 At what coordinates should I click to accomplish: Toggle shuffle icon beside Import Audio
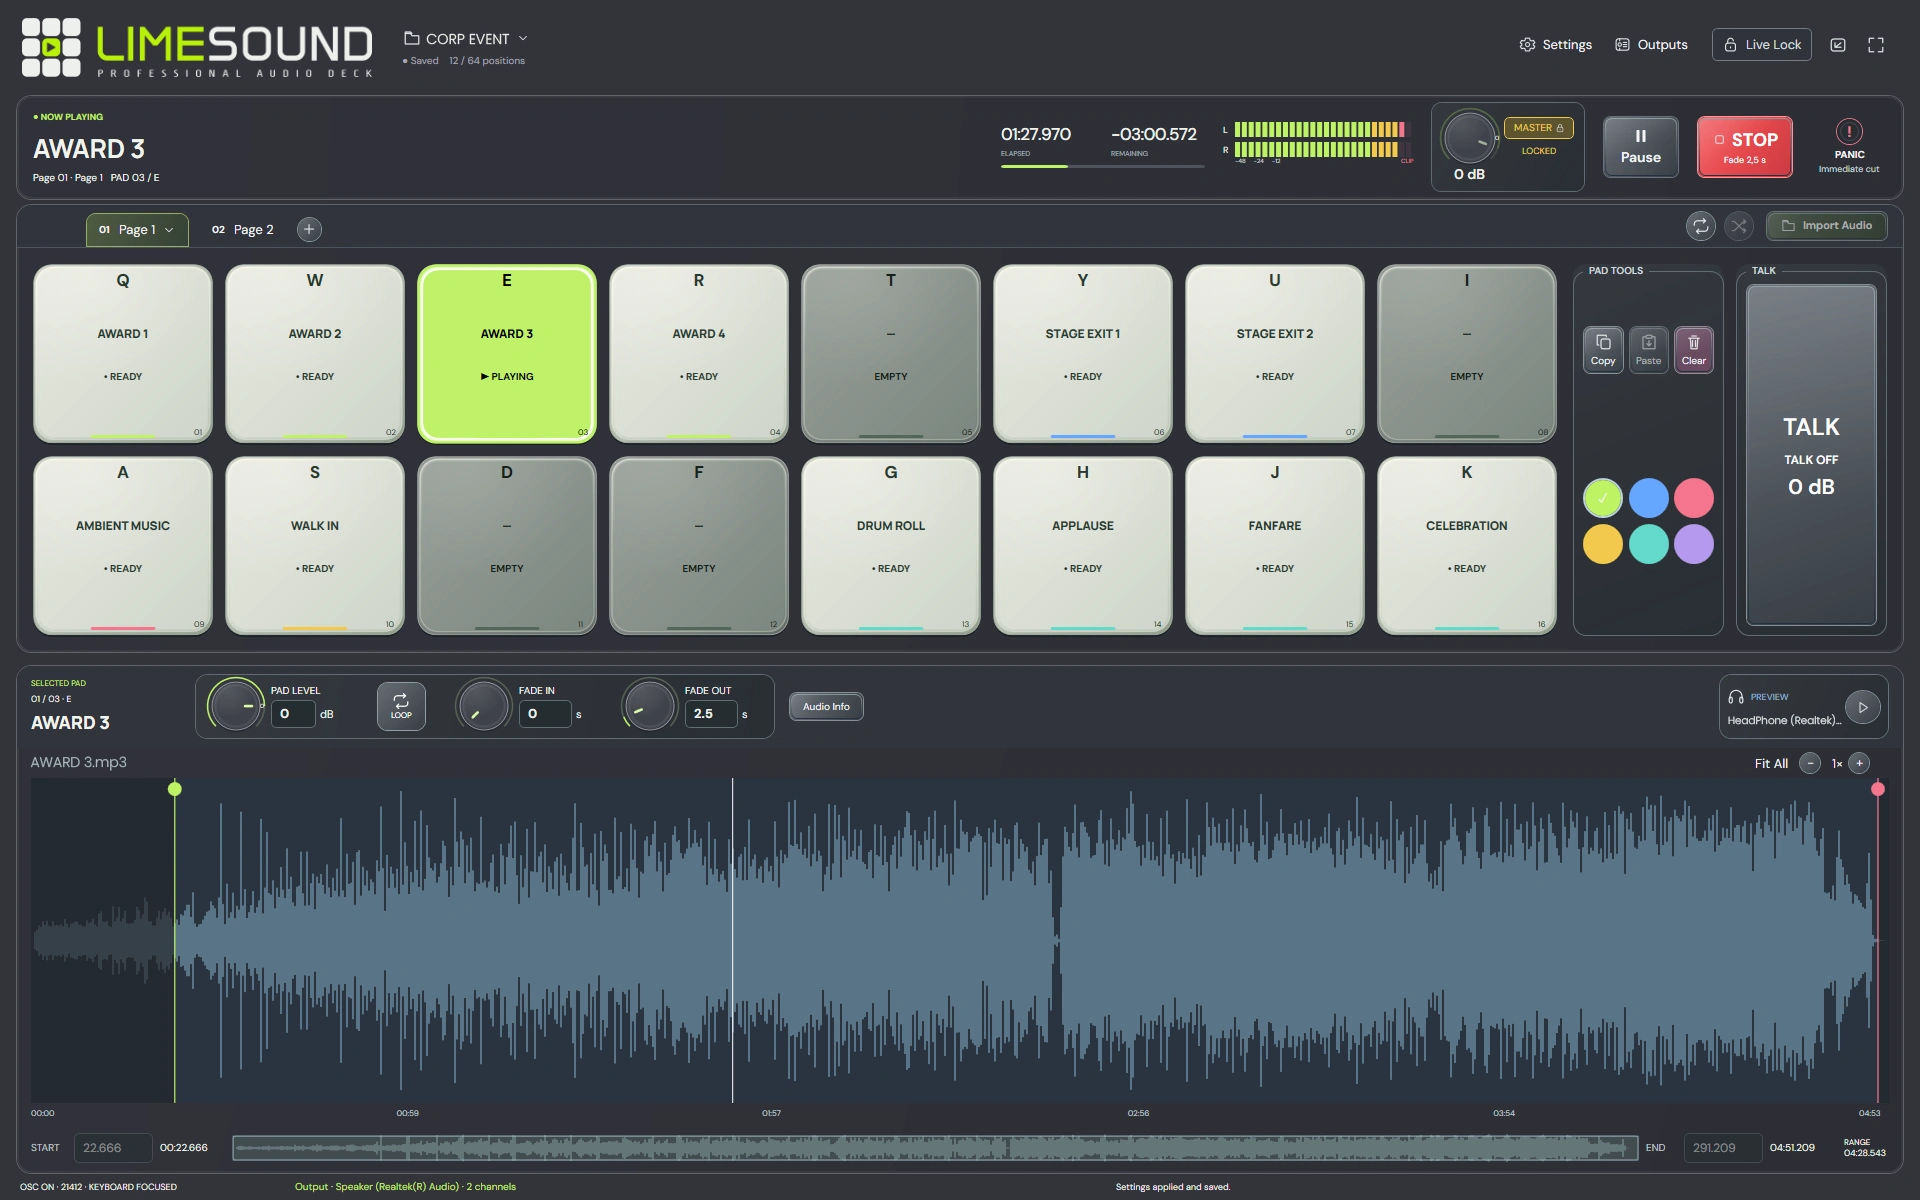point(1739,226)
